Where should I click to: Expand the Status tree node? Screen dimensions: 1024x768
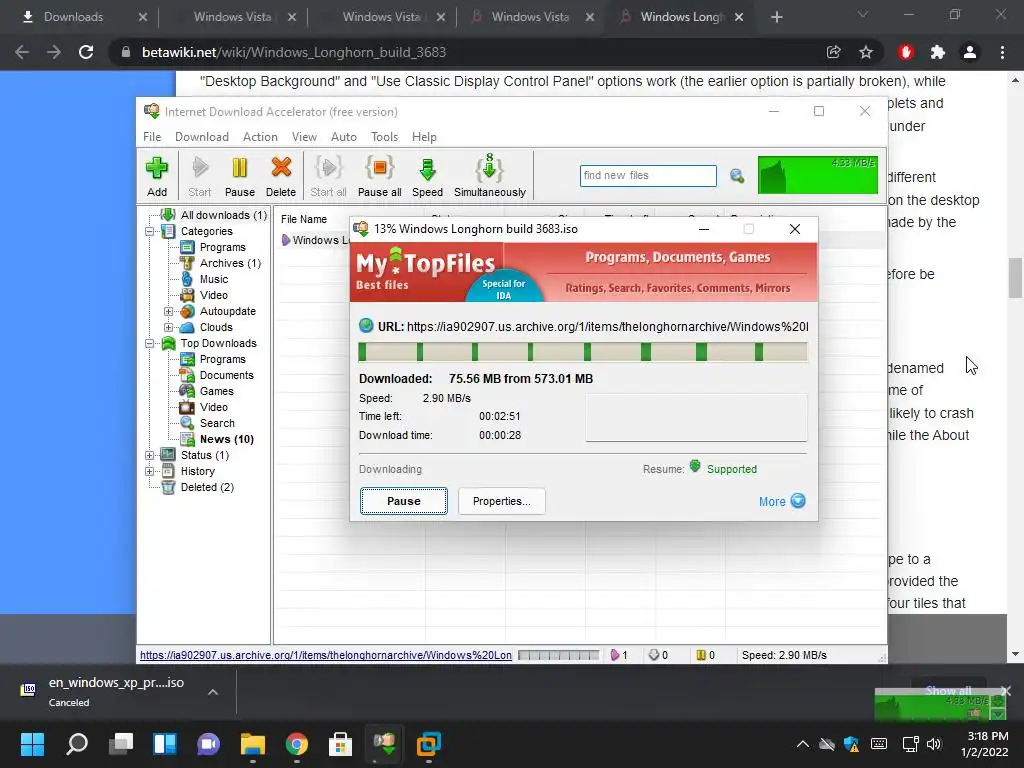pos(150,455)
